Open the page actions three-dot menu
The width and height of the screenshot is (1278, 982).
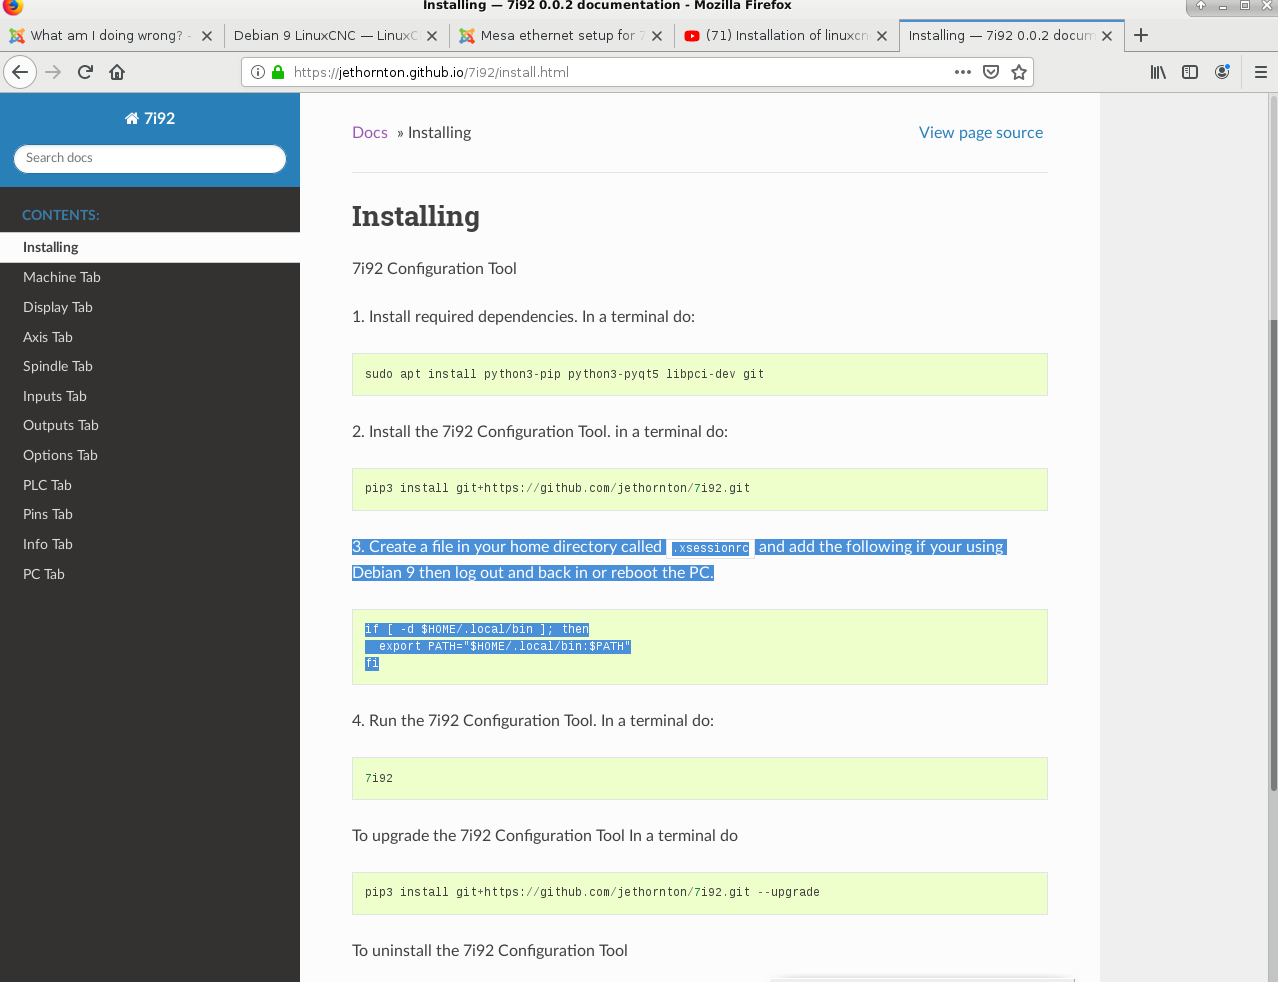962,72
